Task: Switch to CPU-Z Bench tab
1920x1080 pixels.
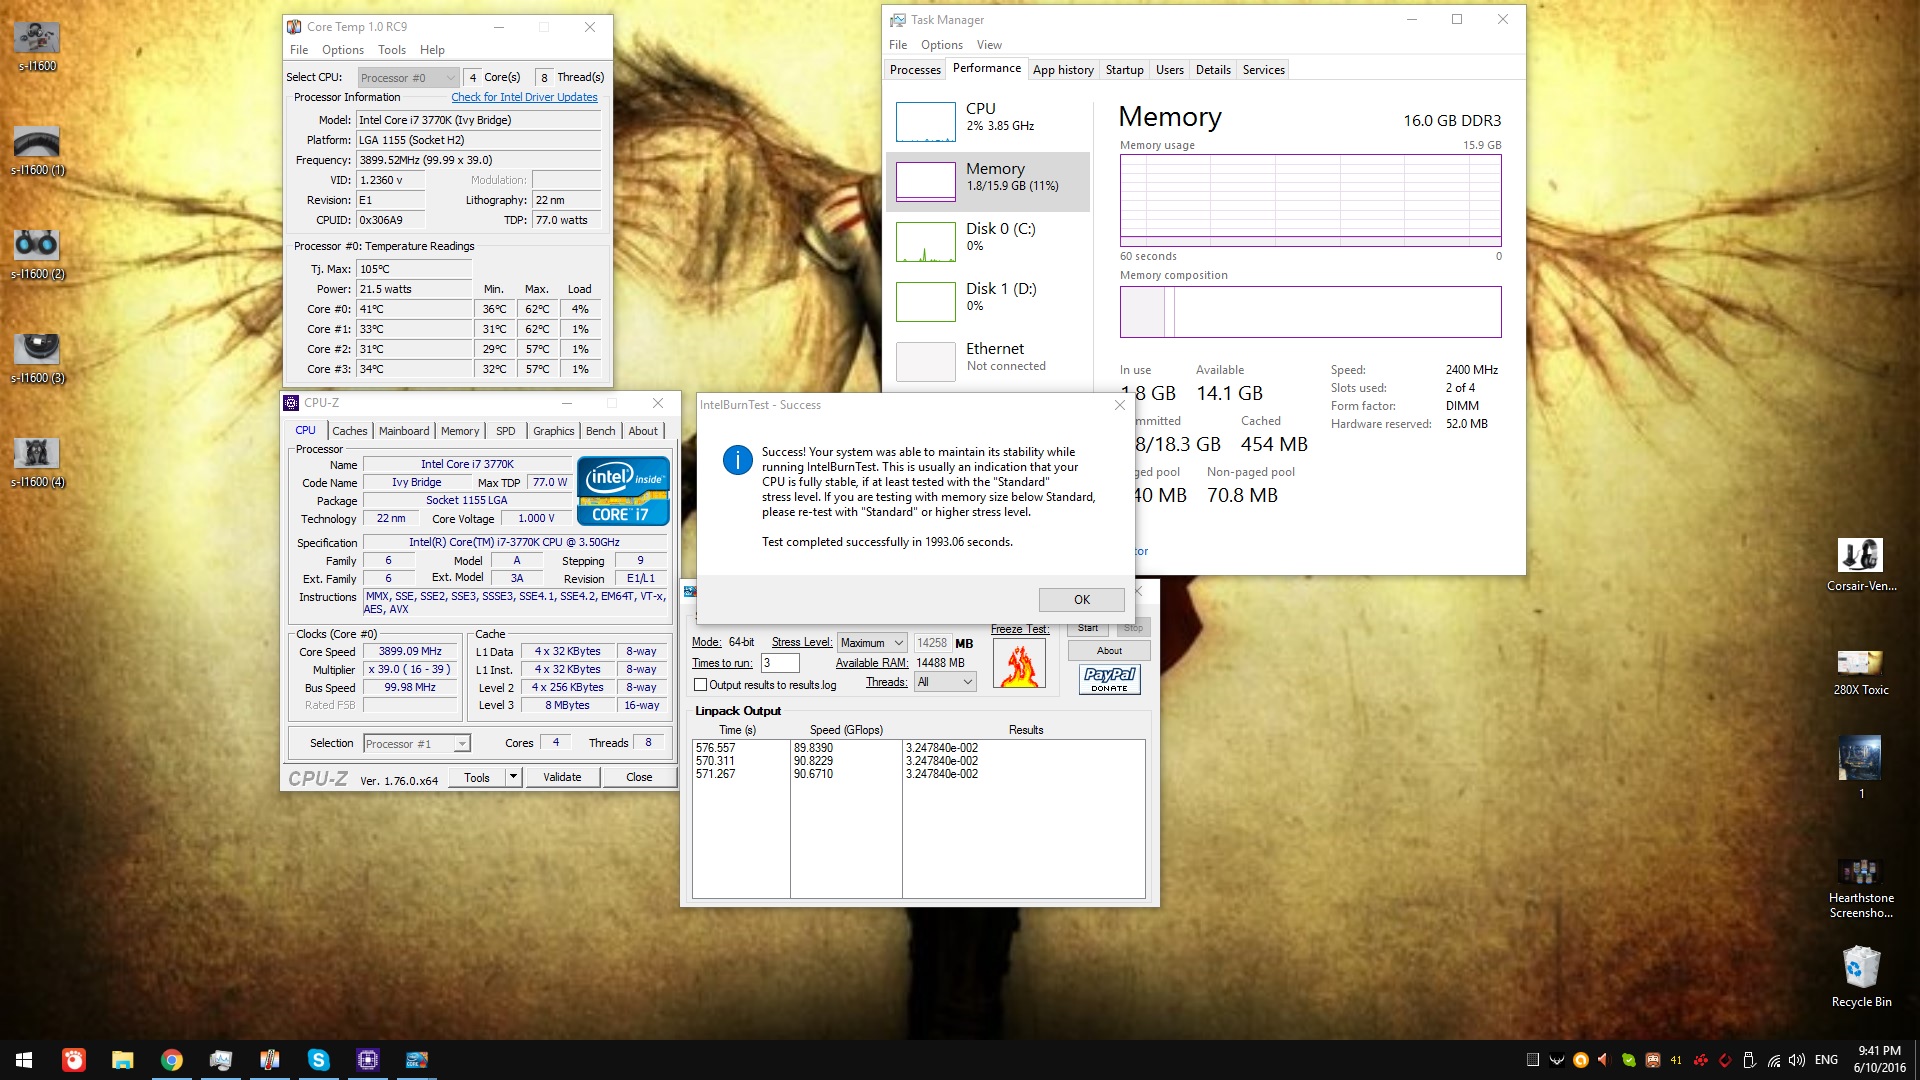Action: (600, 431)
